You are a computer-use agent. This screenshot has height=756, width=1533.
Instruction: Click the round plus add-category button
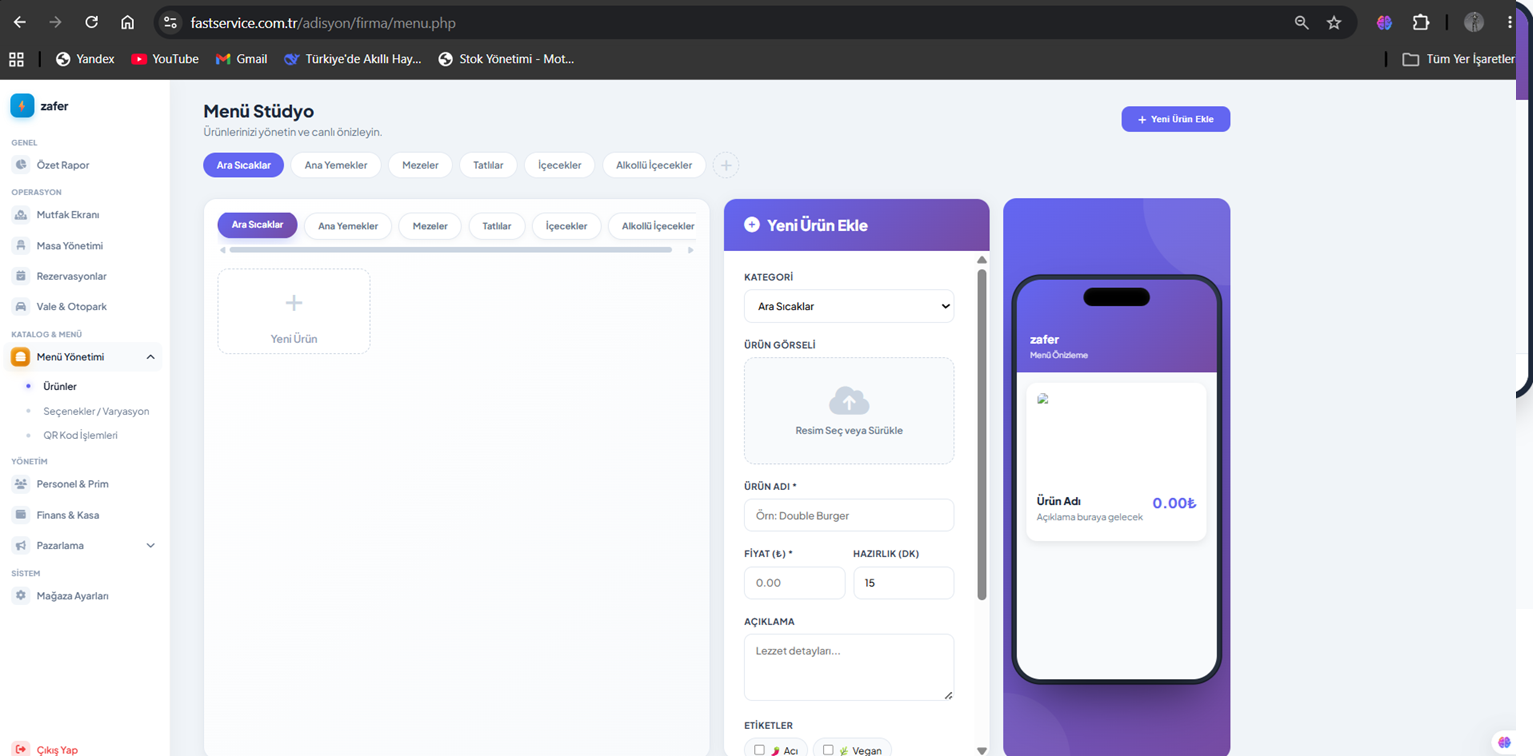click(726, 165)
